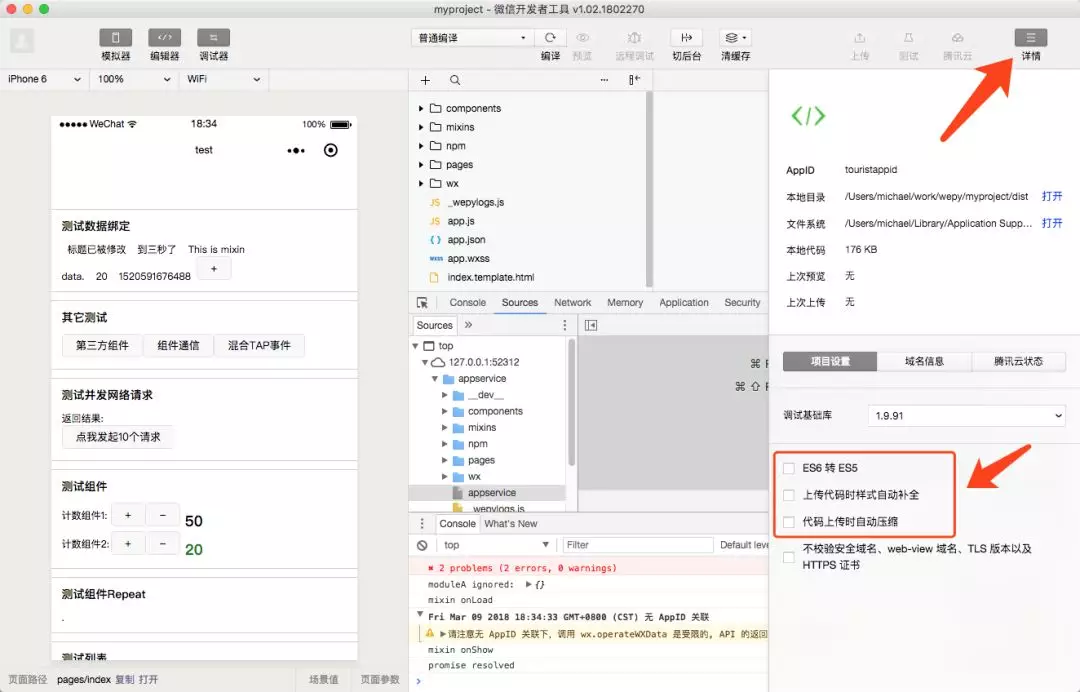The height and width of the screenshot is (692, 1080).
Task: Select appservice file in Sources tree
Action: [x=491, y=493]
